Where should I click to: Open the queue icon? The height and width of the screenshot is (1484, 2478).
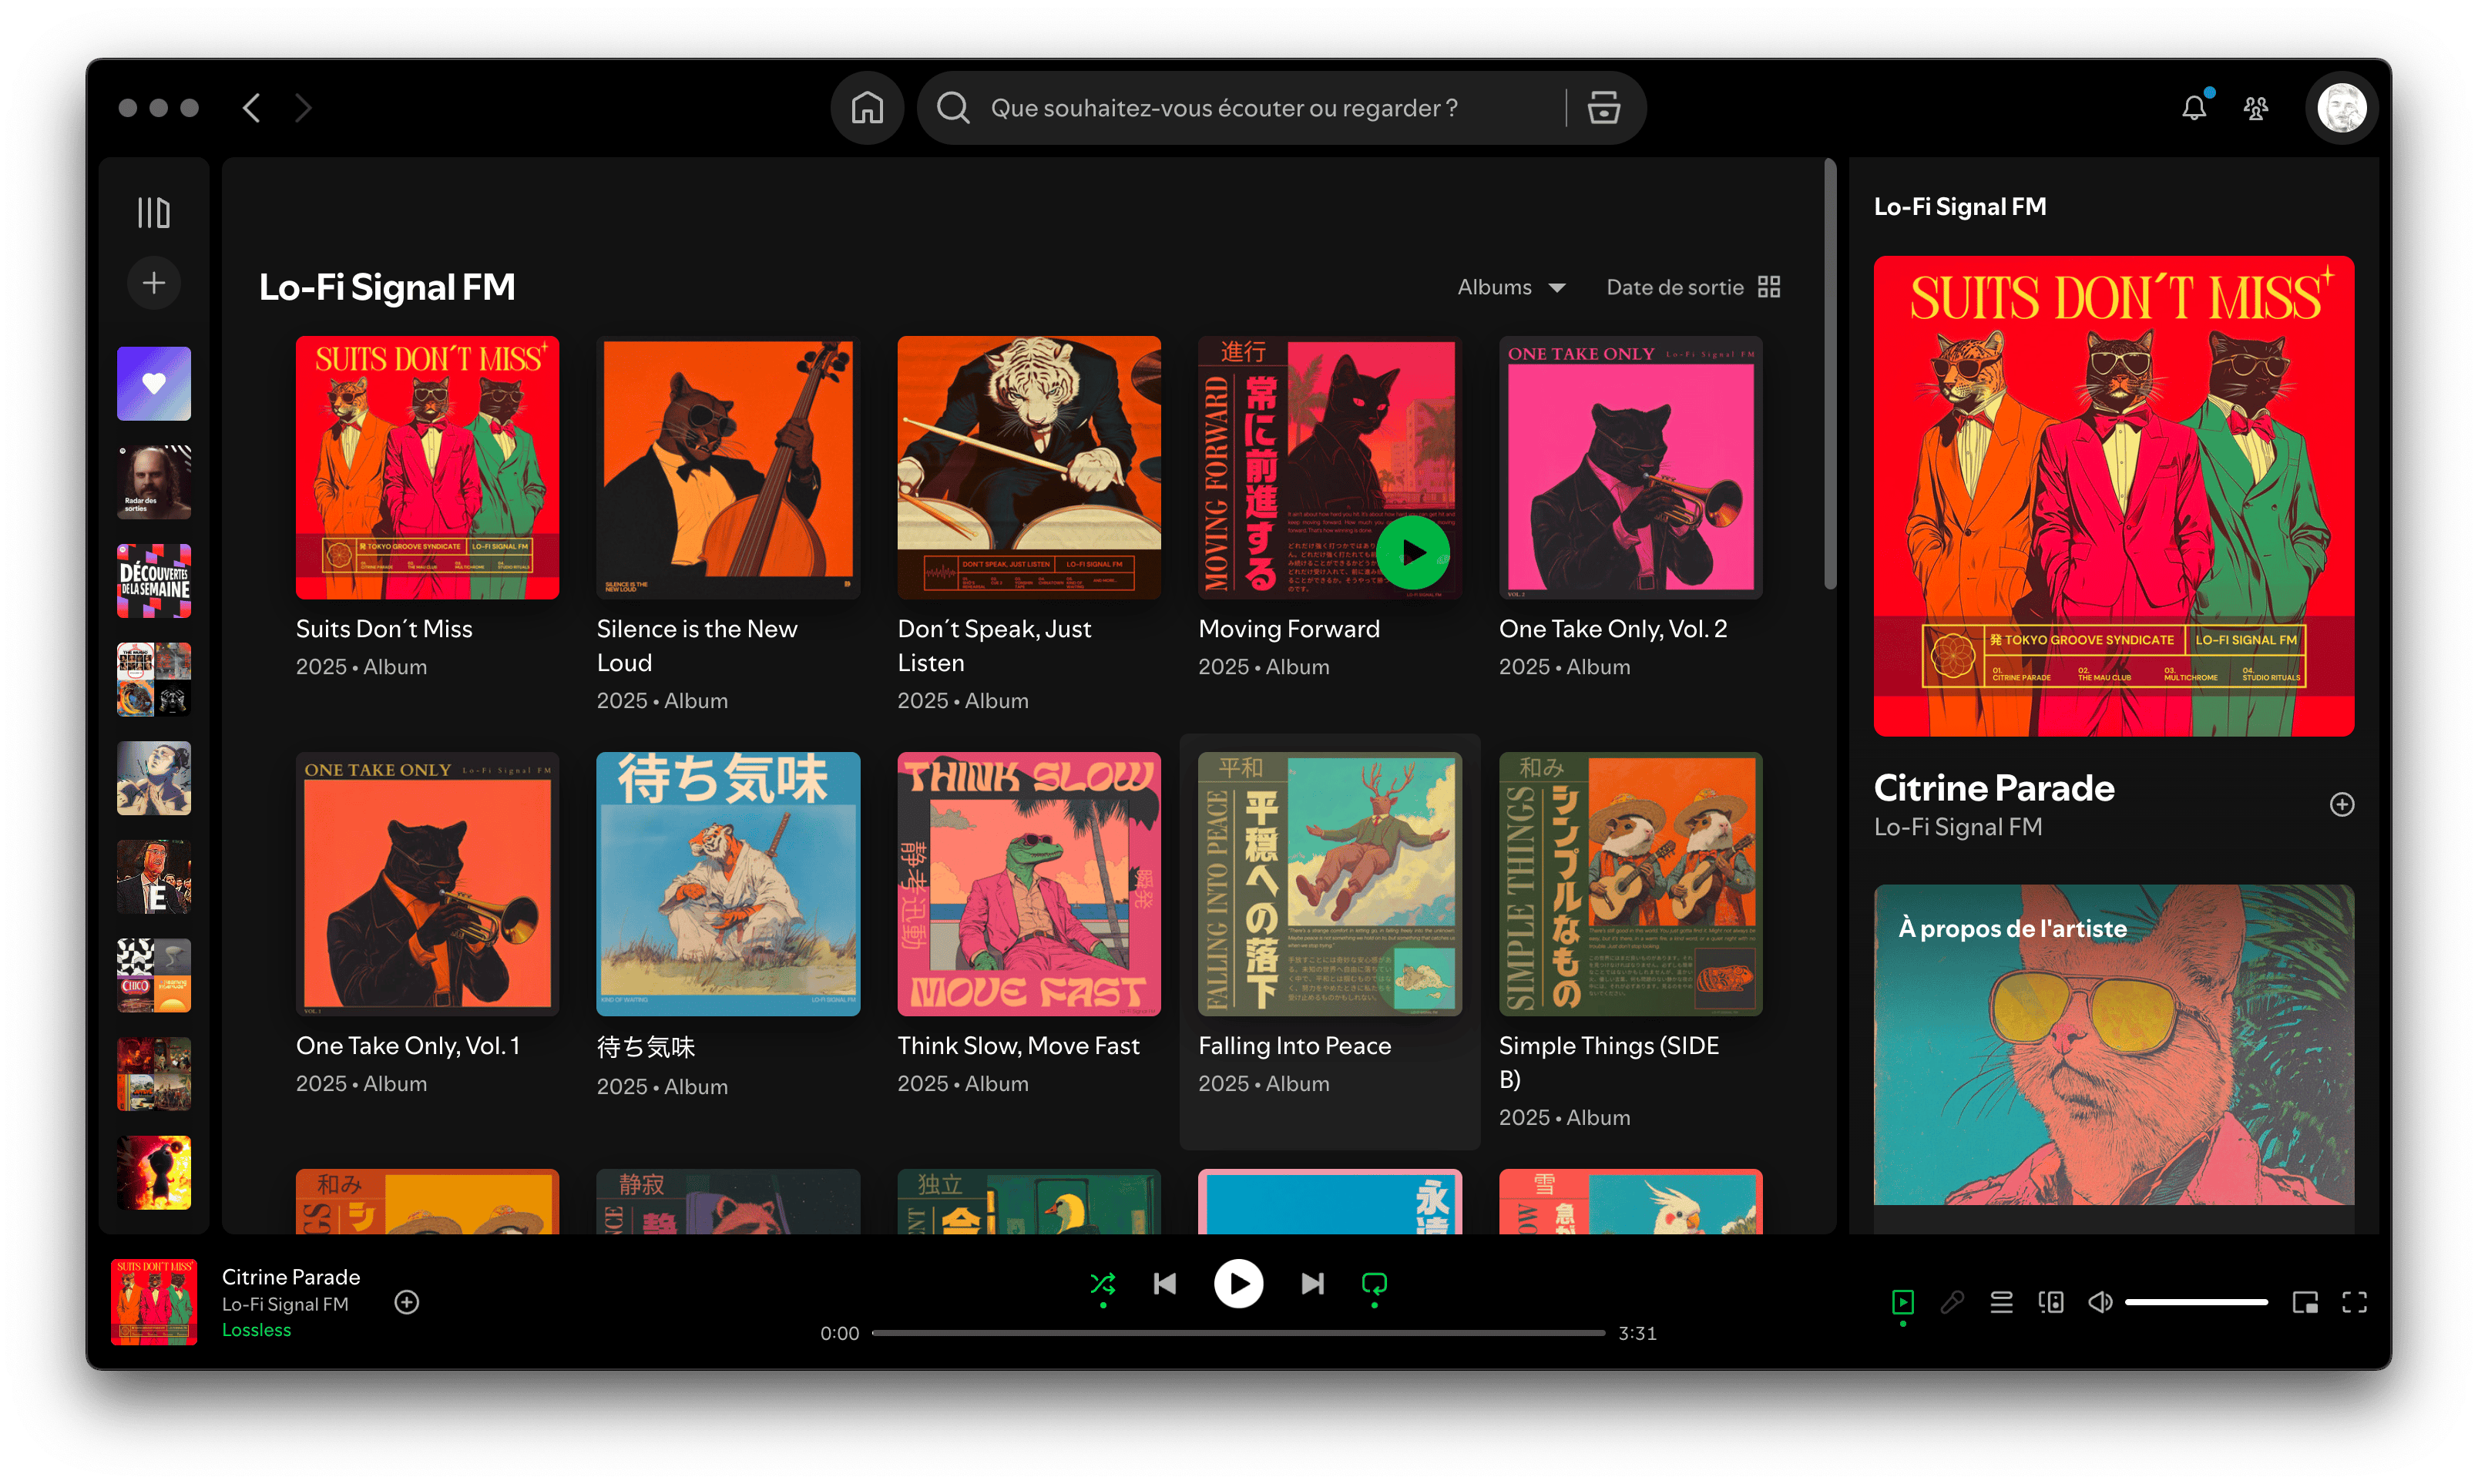2001,1302
